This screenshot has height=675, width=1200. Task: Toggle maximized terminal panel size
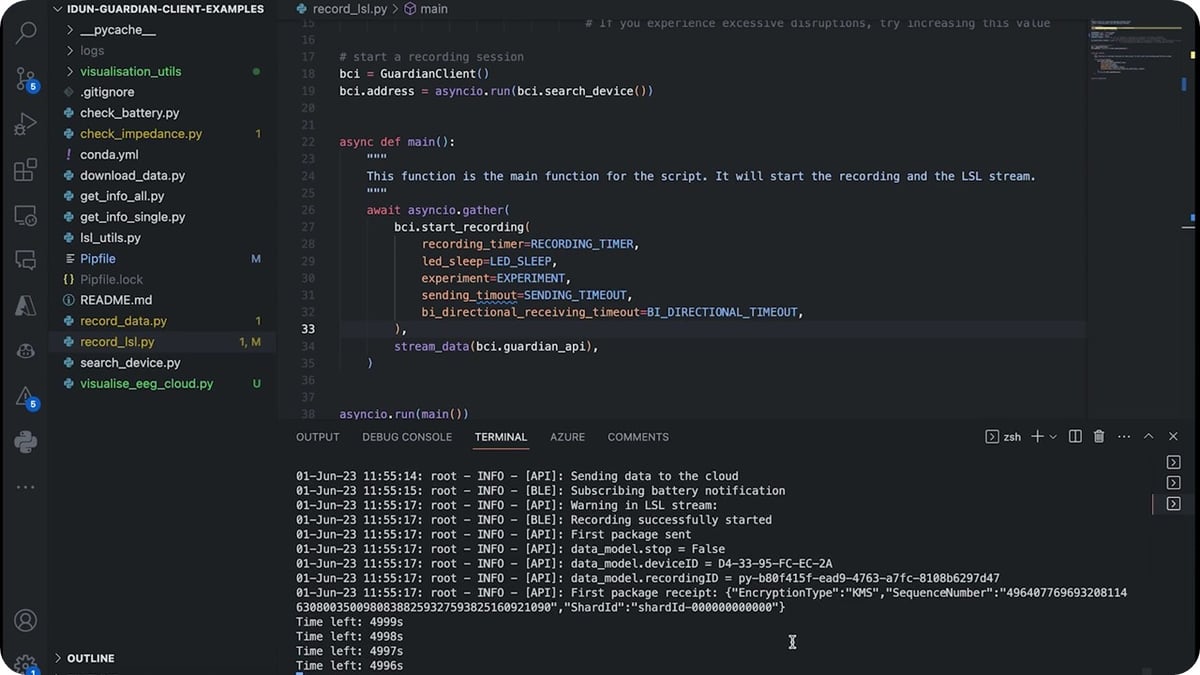tap(1149, 437)
